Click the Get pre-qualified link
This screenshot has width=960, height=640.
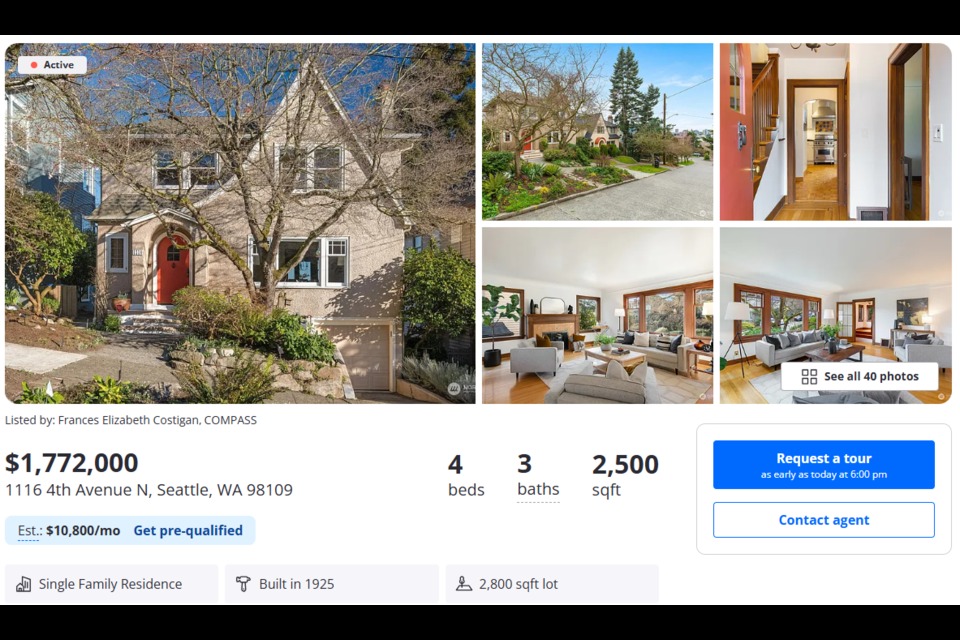click(188, 530)
